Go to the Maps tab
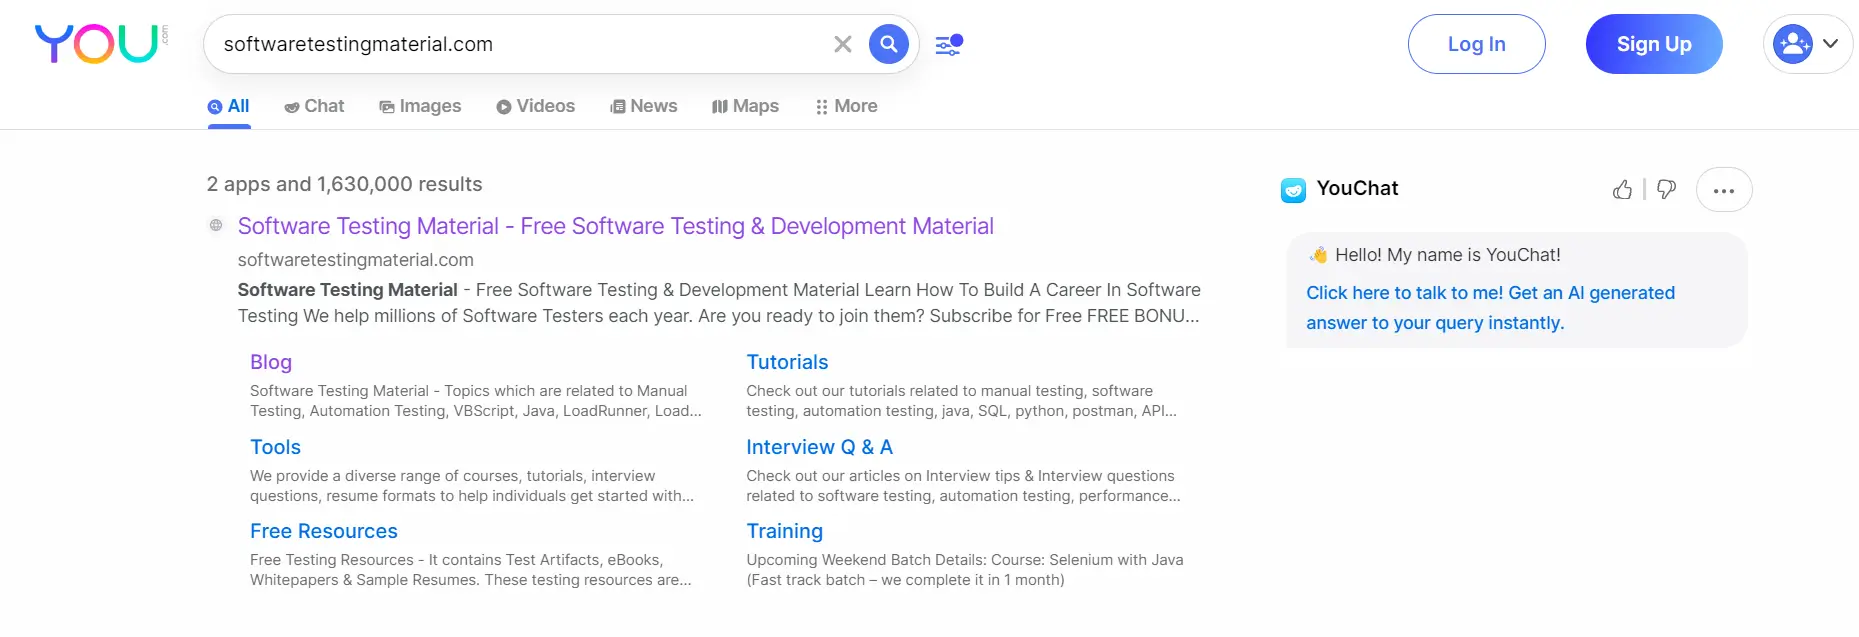The image size is (1859, 637). click(745, 106)
